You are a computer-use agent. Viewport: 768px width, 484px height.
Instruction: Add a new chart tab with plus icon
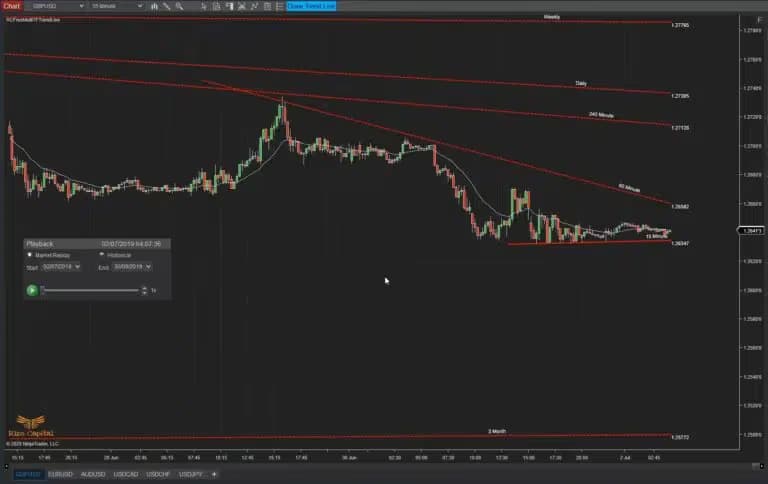tap(214, 473)
